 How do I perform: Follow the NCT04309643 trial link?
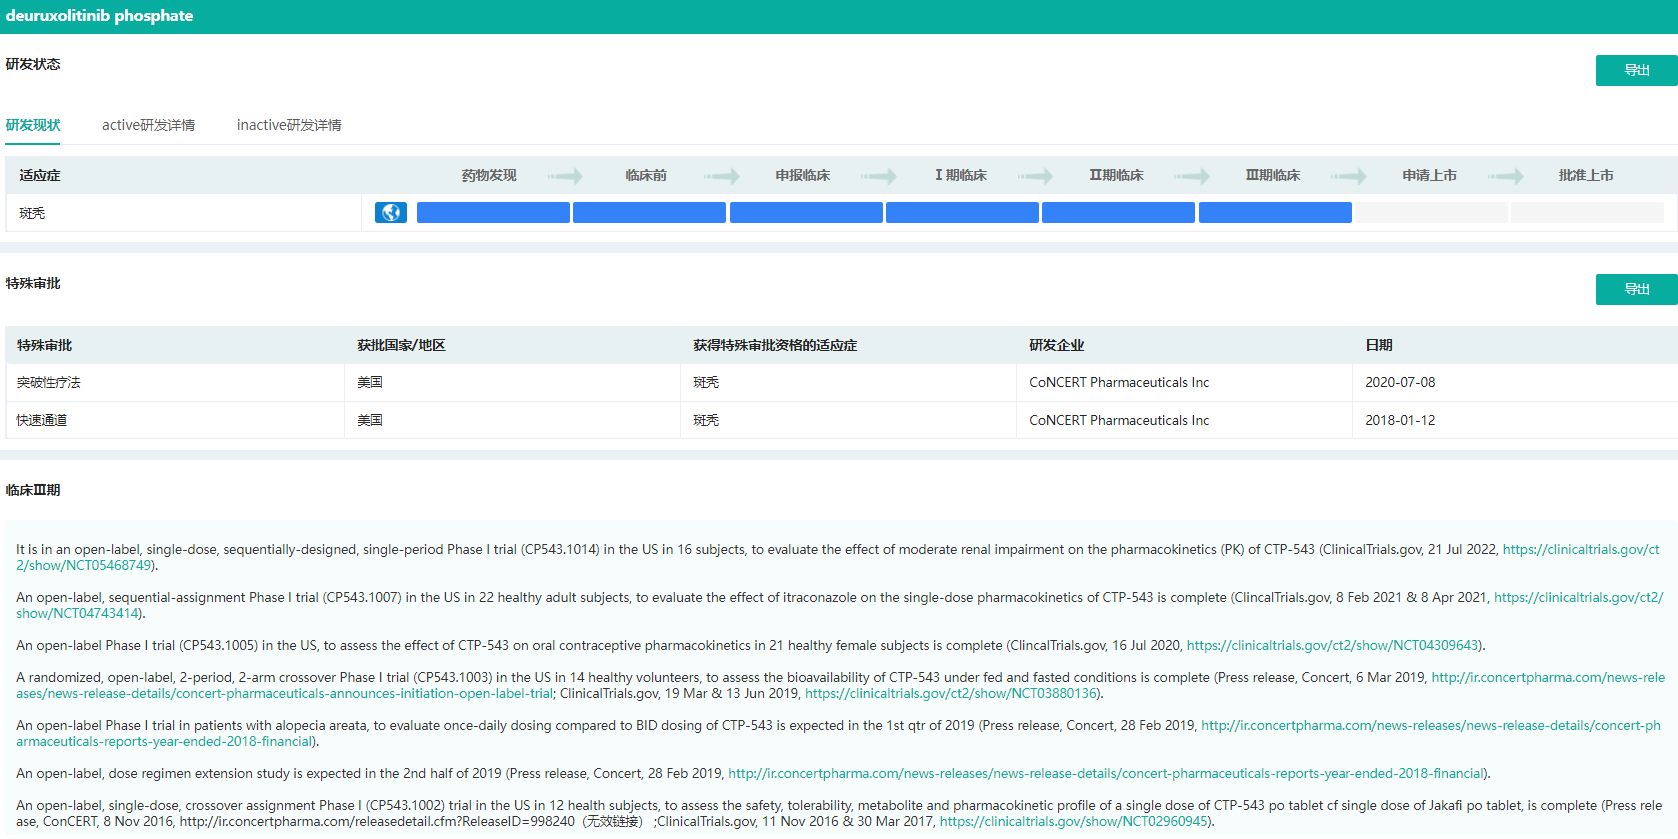pos(1333,645)
